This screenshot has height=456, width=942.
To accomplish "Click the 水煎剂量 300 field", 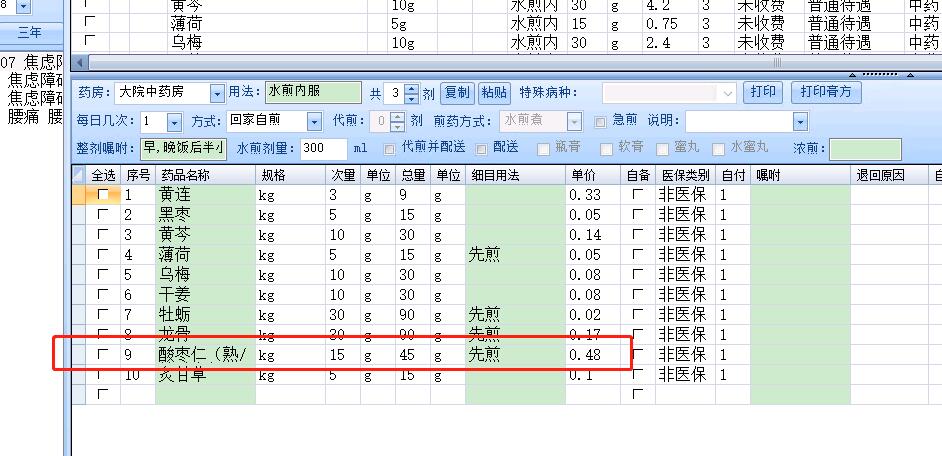I will (324, 148).
